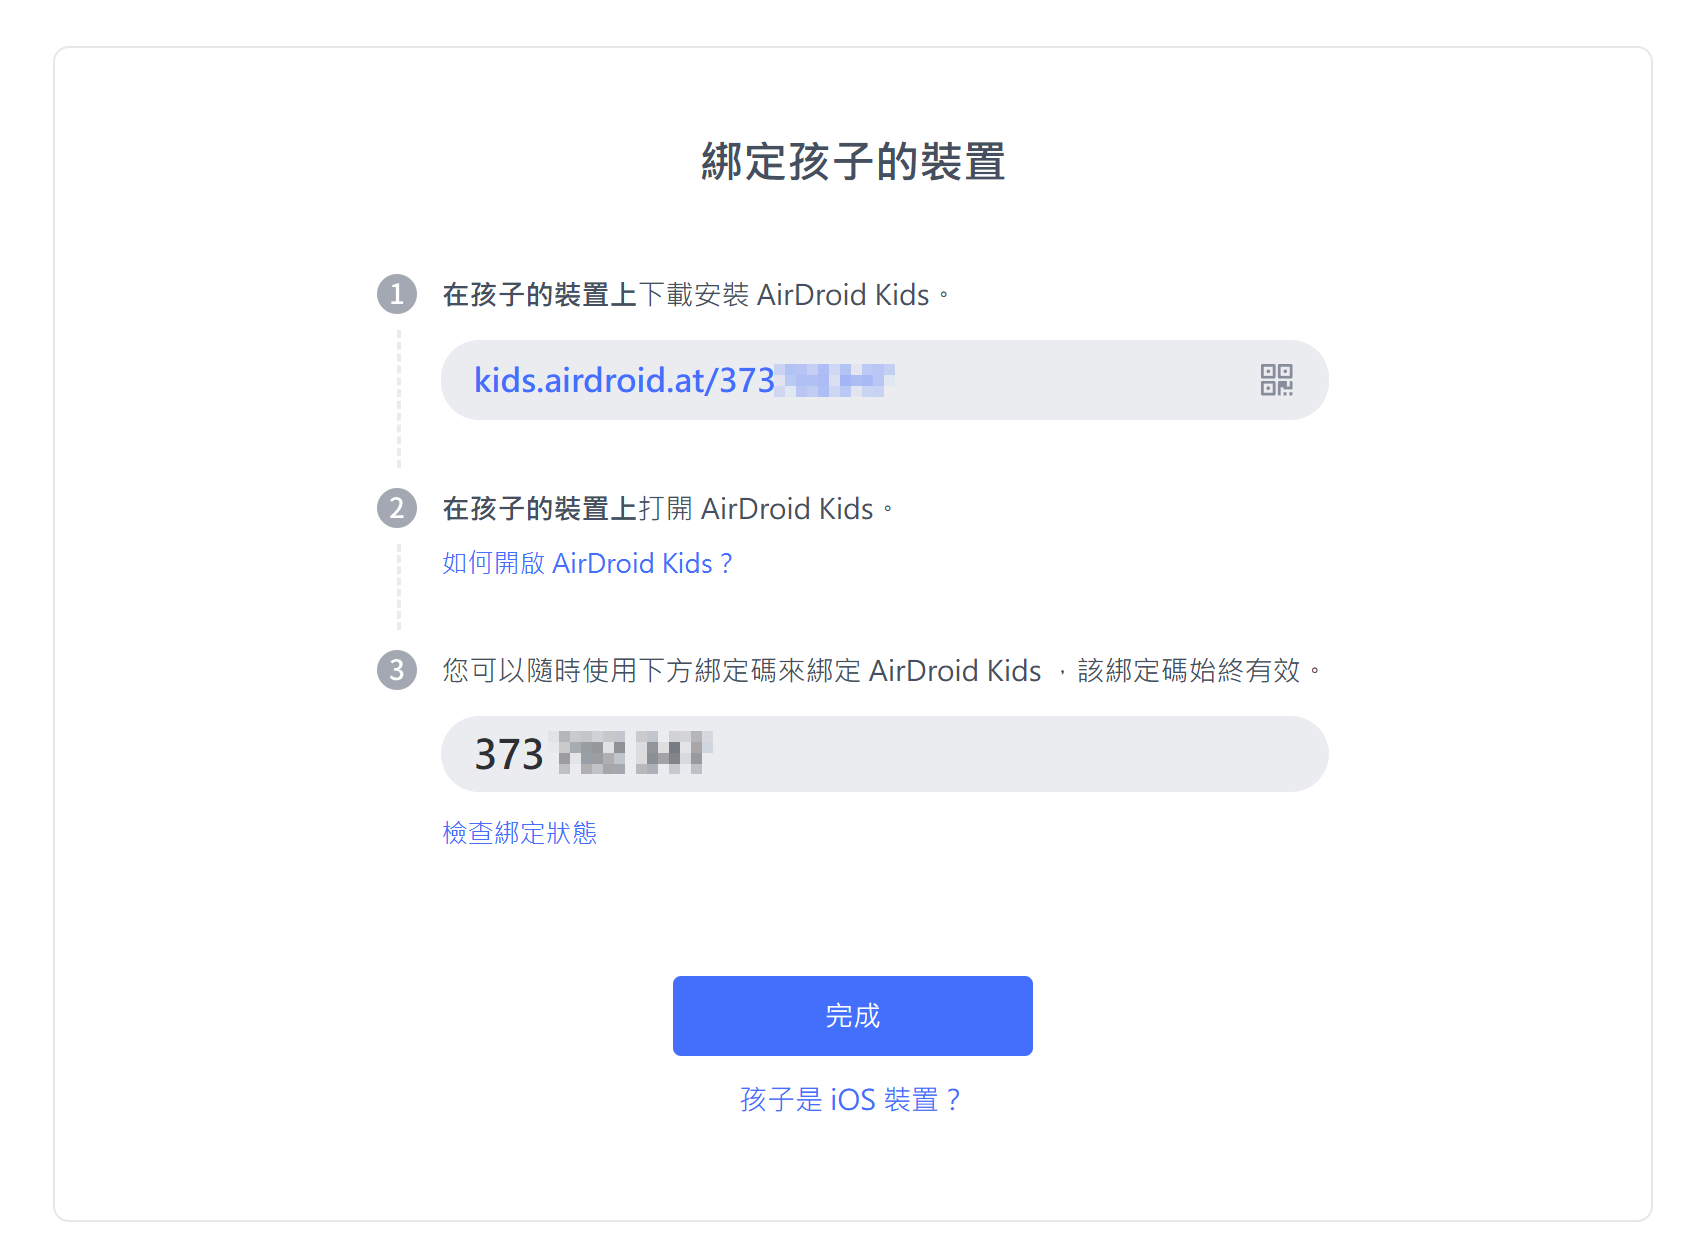Open the 如何開啟 AirDroid Kids？ help link
The height and width of the screenshot is (1257, 1707).
click(x=588, y=564)
